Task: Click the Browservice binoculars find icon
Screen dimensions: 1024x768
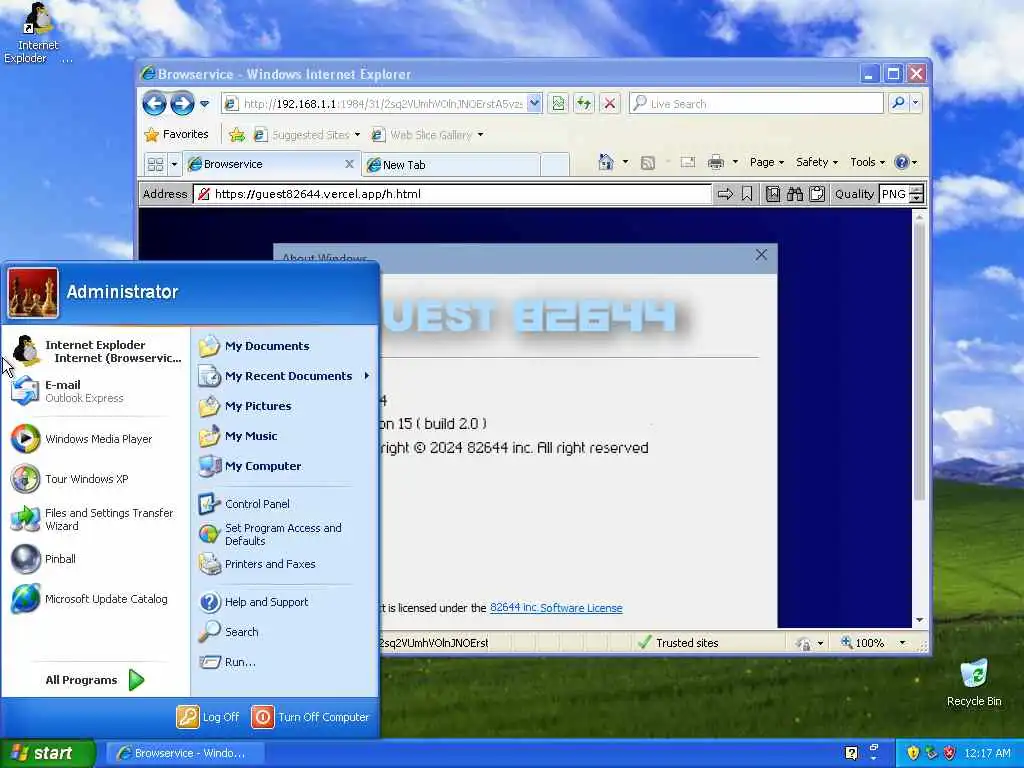Action: [795, 194]
